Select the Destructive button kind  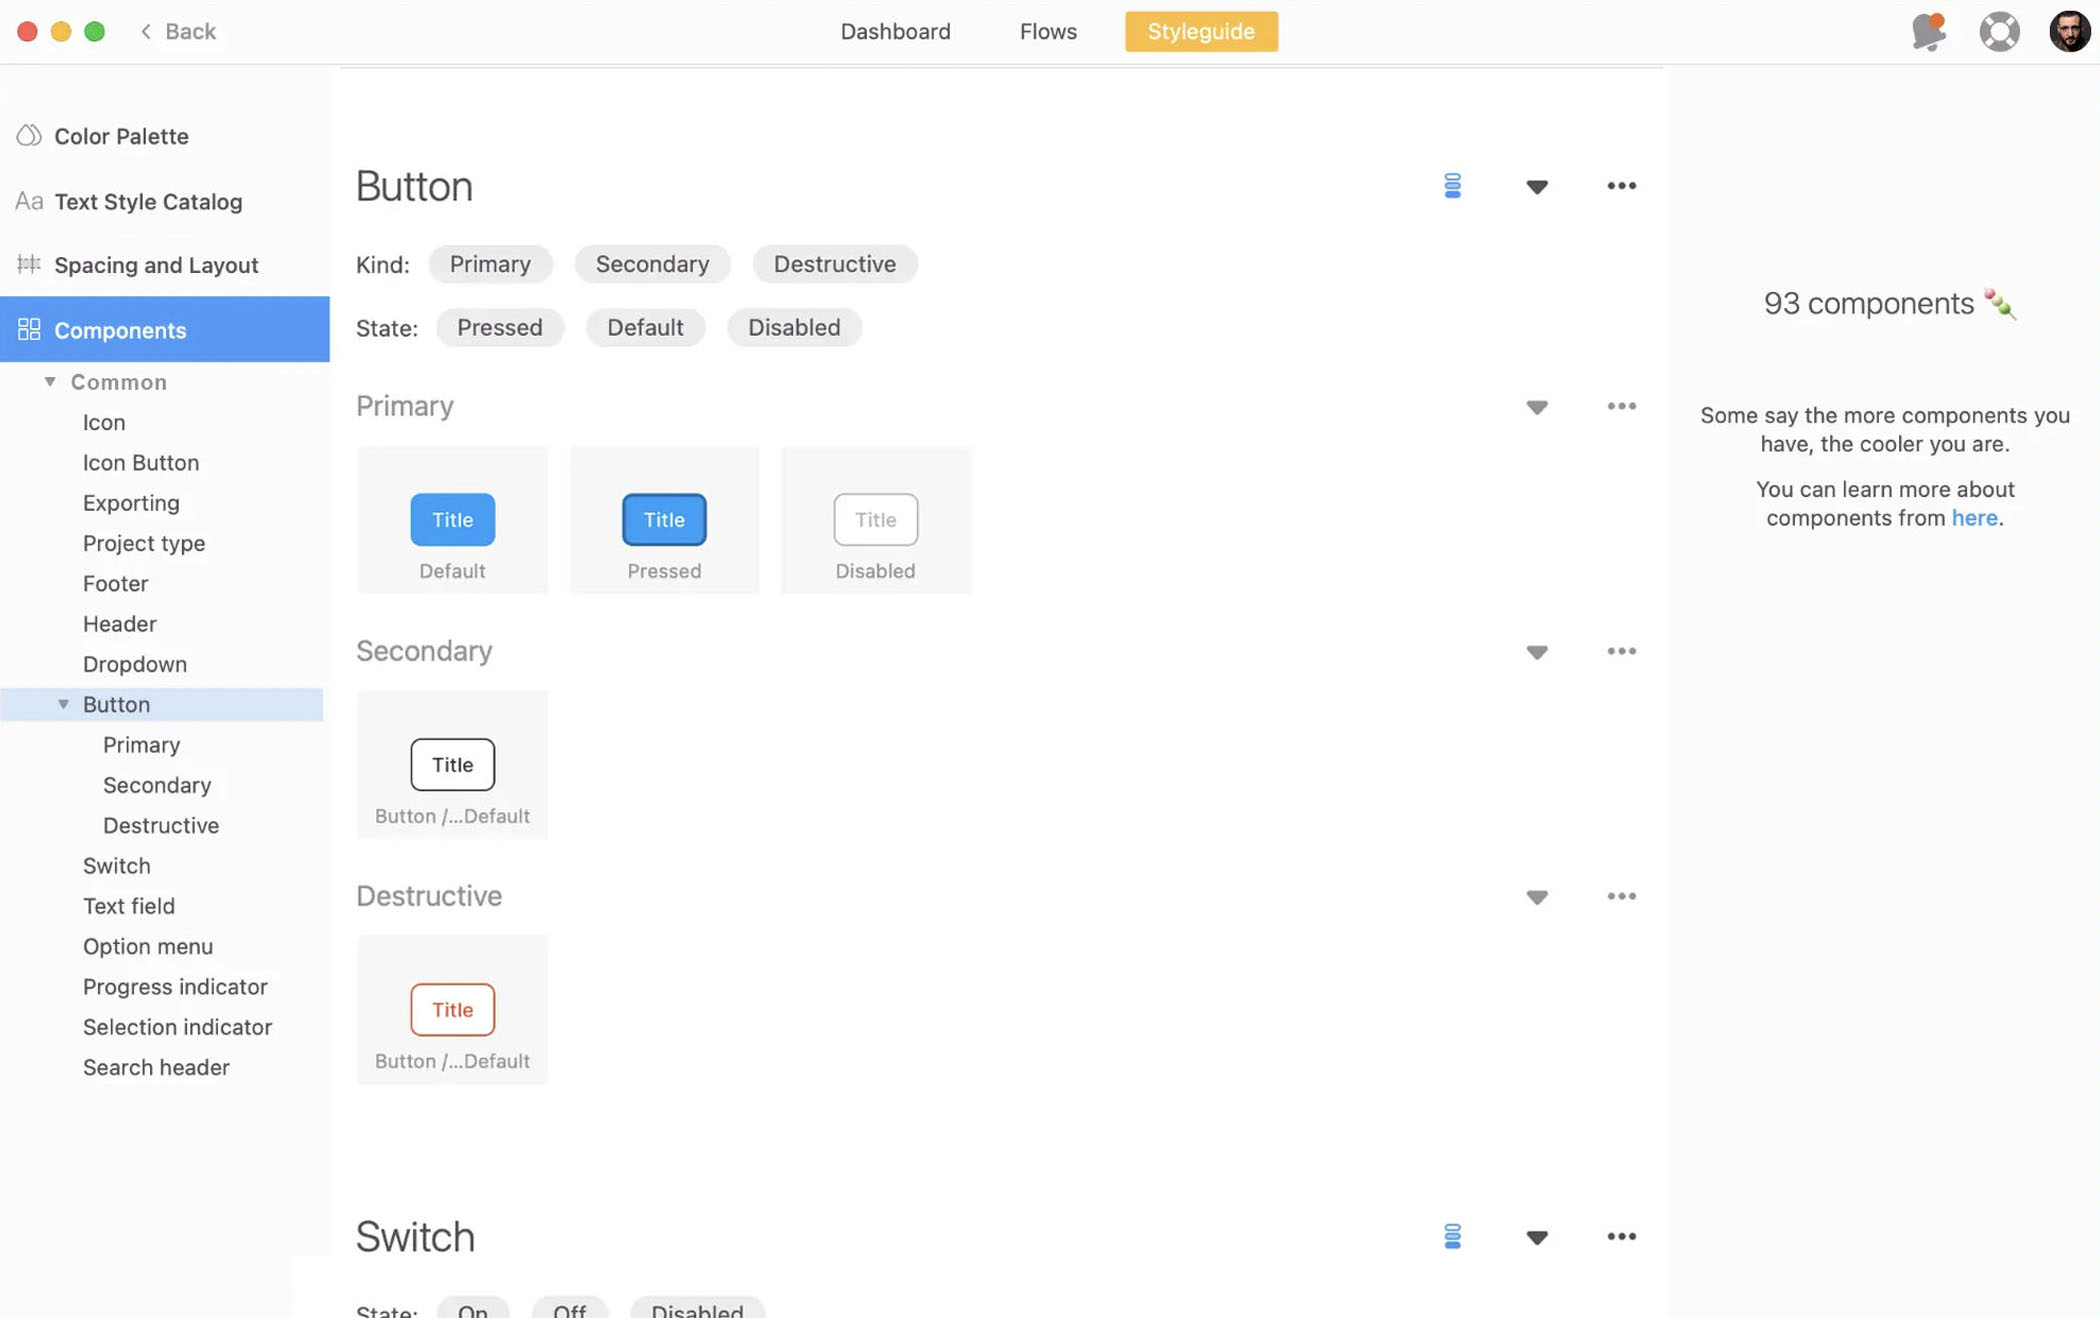click(x=835, y=263)
